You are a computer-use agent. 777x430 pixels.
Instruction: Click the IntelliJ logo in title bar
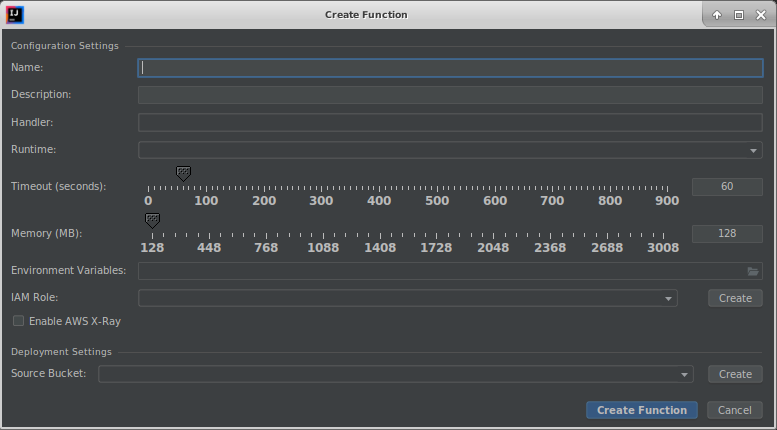click(x=16, y=15)
